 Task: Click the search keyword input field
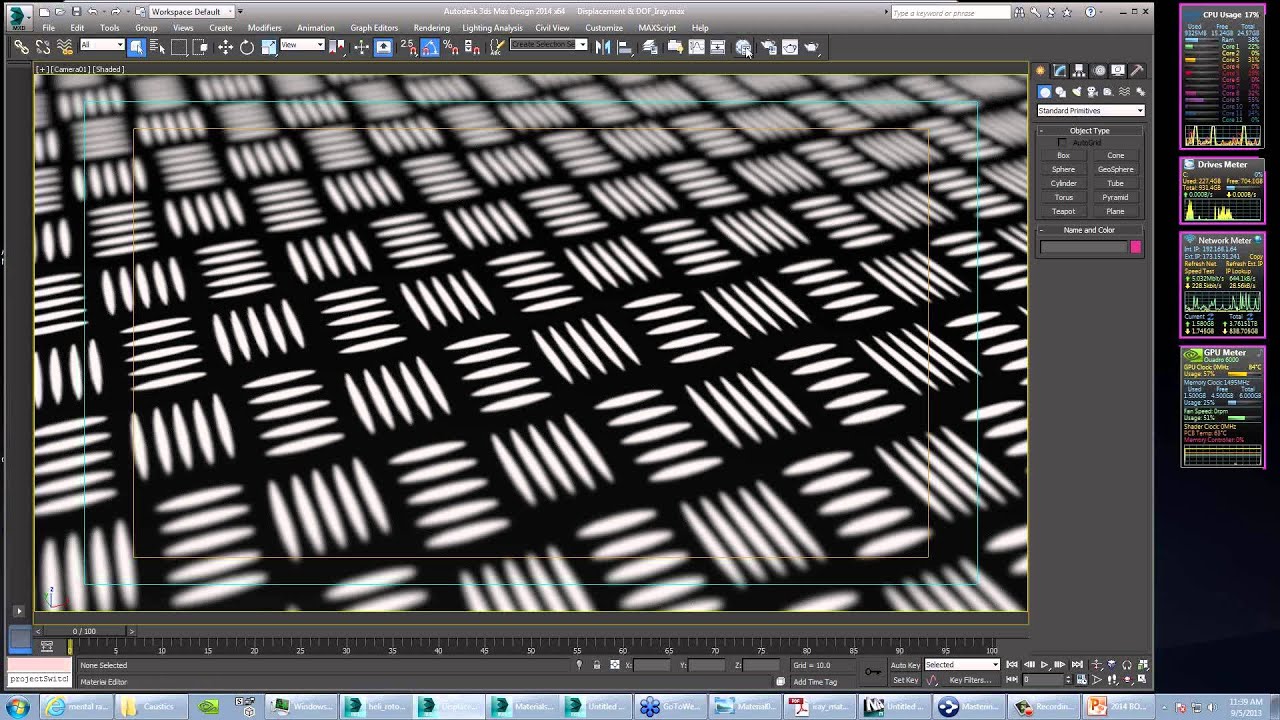pos(950,12)
